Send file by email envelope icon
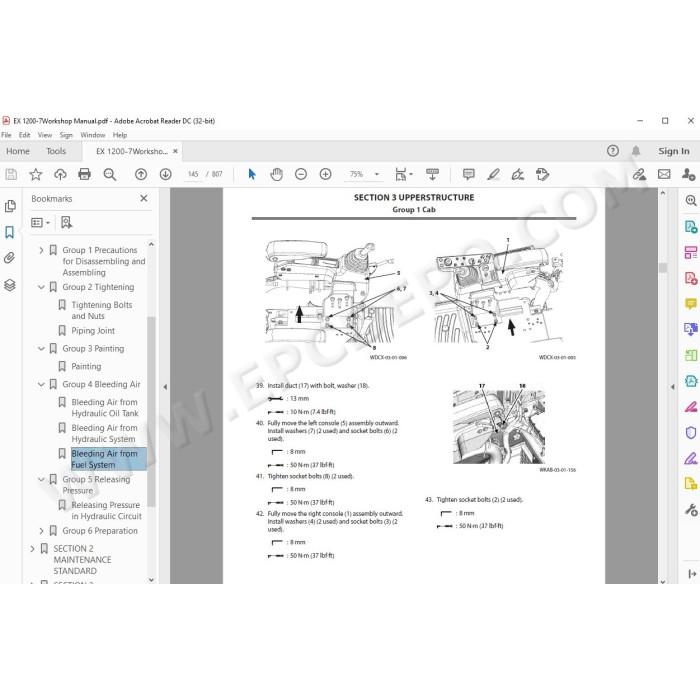The height and width of the screenshot is (700, 700). point(664,174)
